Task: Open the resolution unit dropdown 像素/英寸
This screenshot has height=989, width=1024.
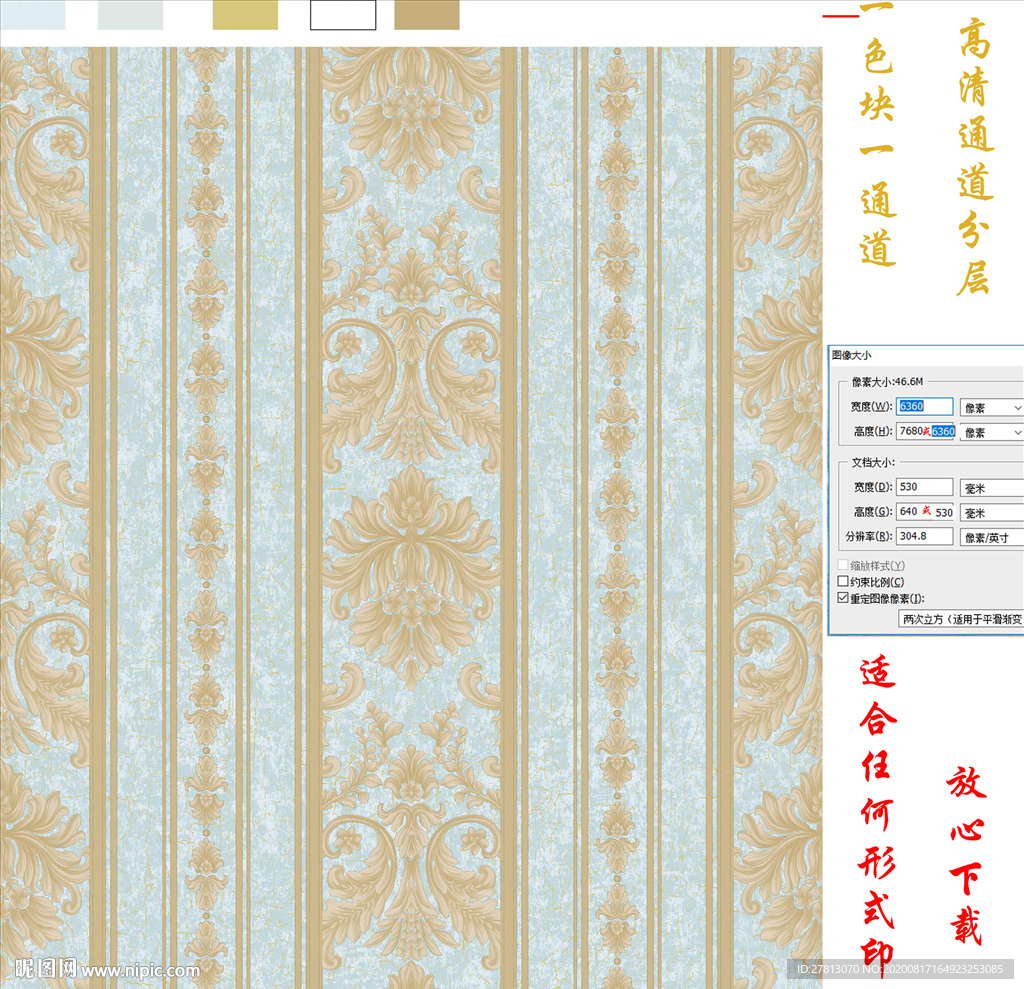Action: pos(991,538)
